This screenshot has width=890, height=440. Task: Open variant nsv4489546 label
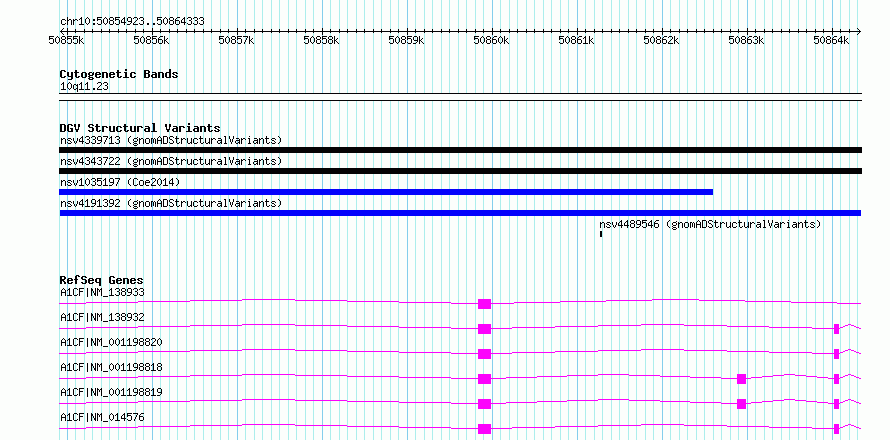tap(710, 224)
